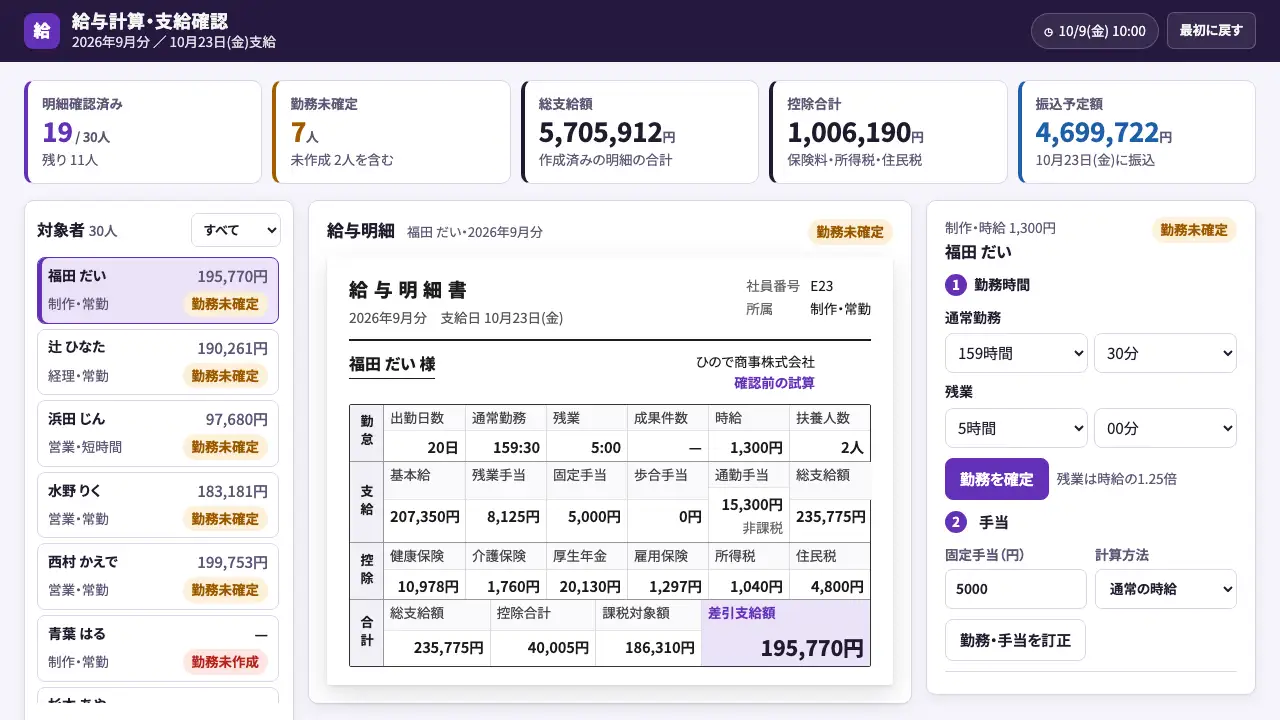The width and height of the screenshot is (1280, 720).
Task: Open the 残業 5時間 hours dropdown
Action: coord(1016,428)
